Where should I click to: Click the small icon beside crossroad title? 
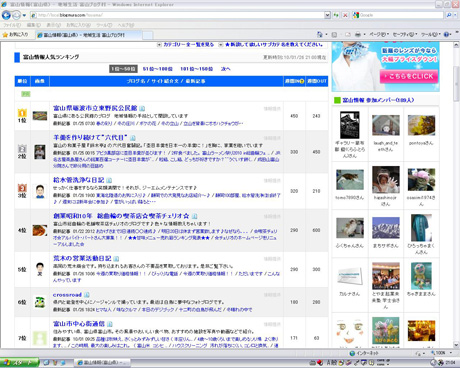click(x=87, y=295)
